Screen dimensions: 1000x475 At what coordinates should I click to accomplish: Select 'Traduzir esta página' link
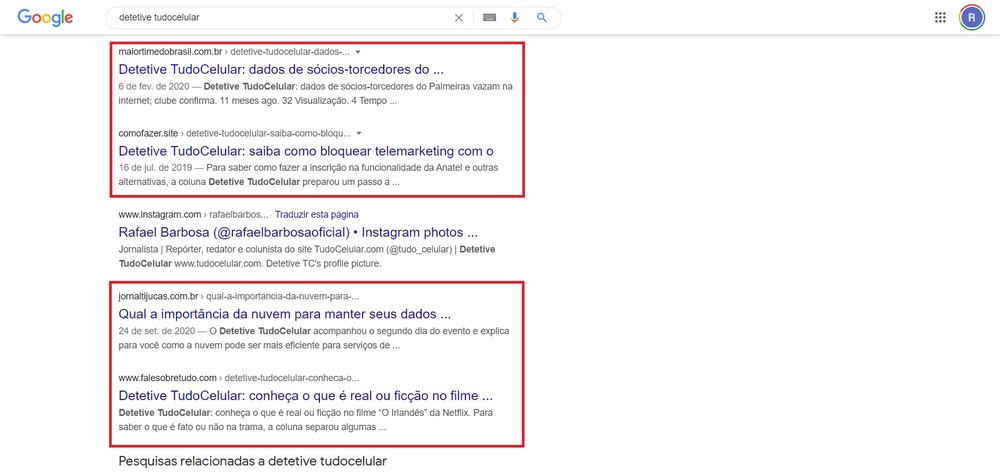316,215
